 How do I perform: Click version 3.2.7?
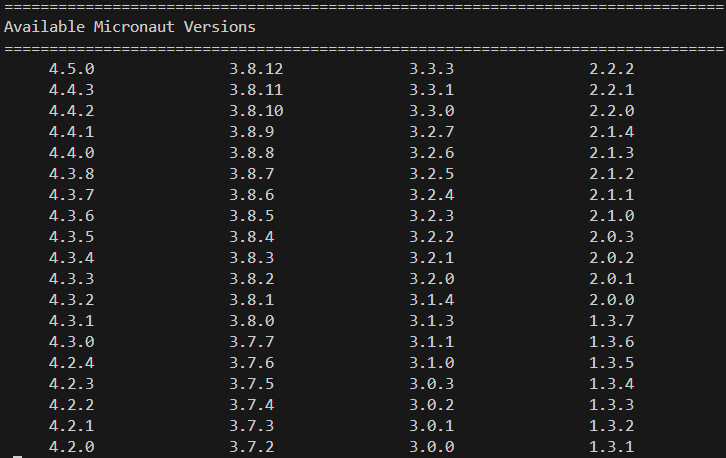point(432,132)
